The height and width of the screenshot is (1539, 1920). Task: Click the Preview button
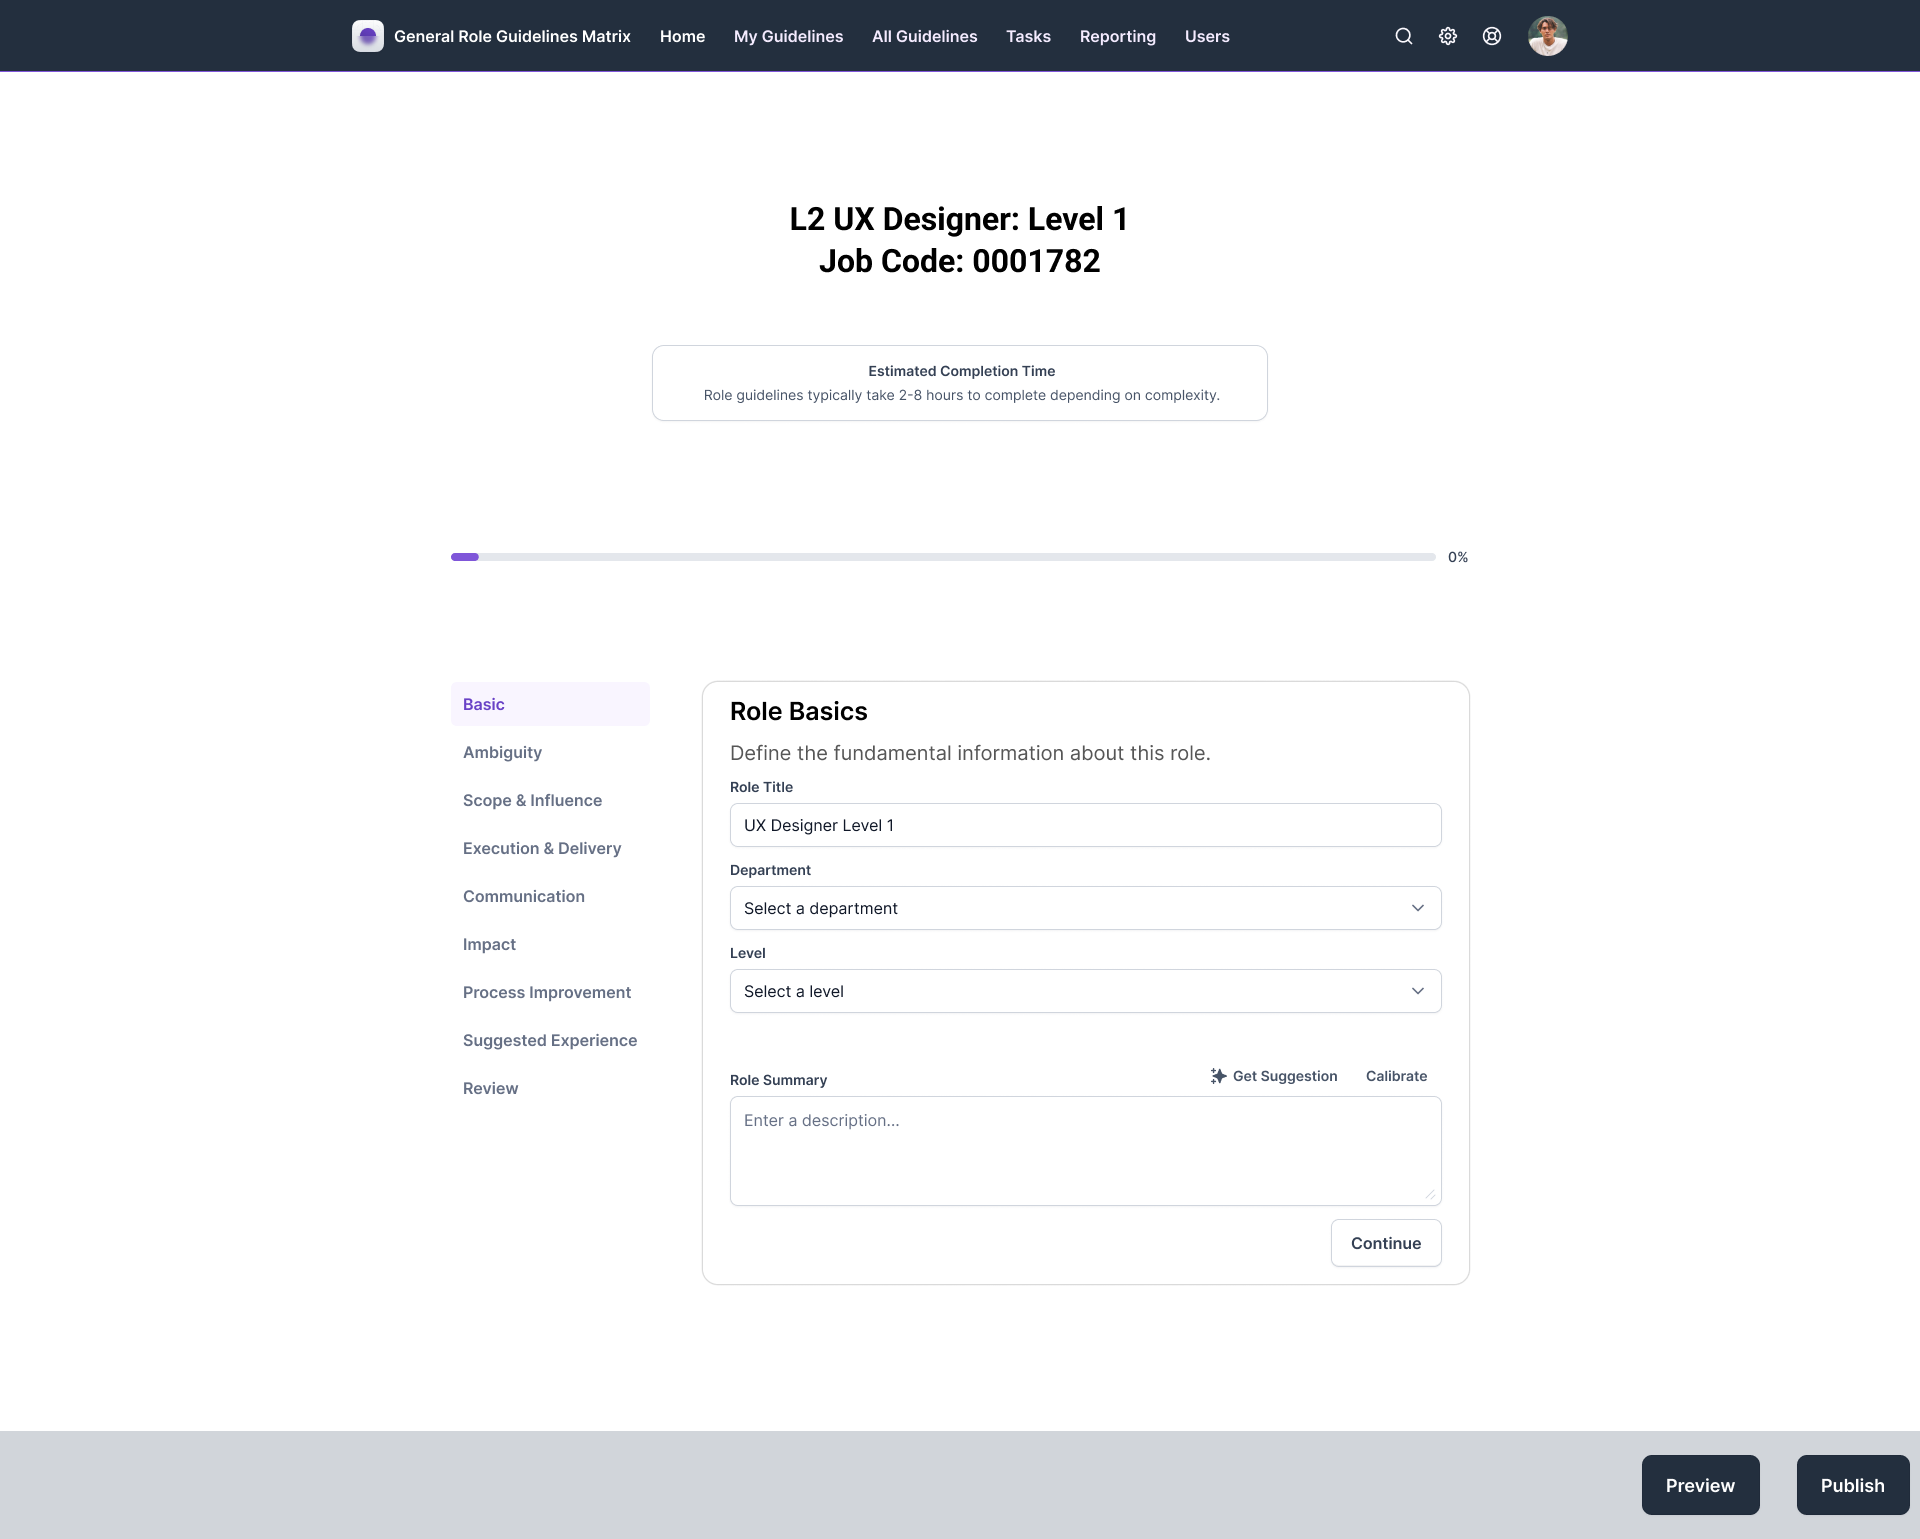tap(1700, 1485)
